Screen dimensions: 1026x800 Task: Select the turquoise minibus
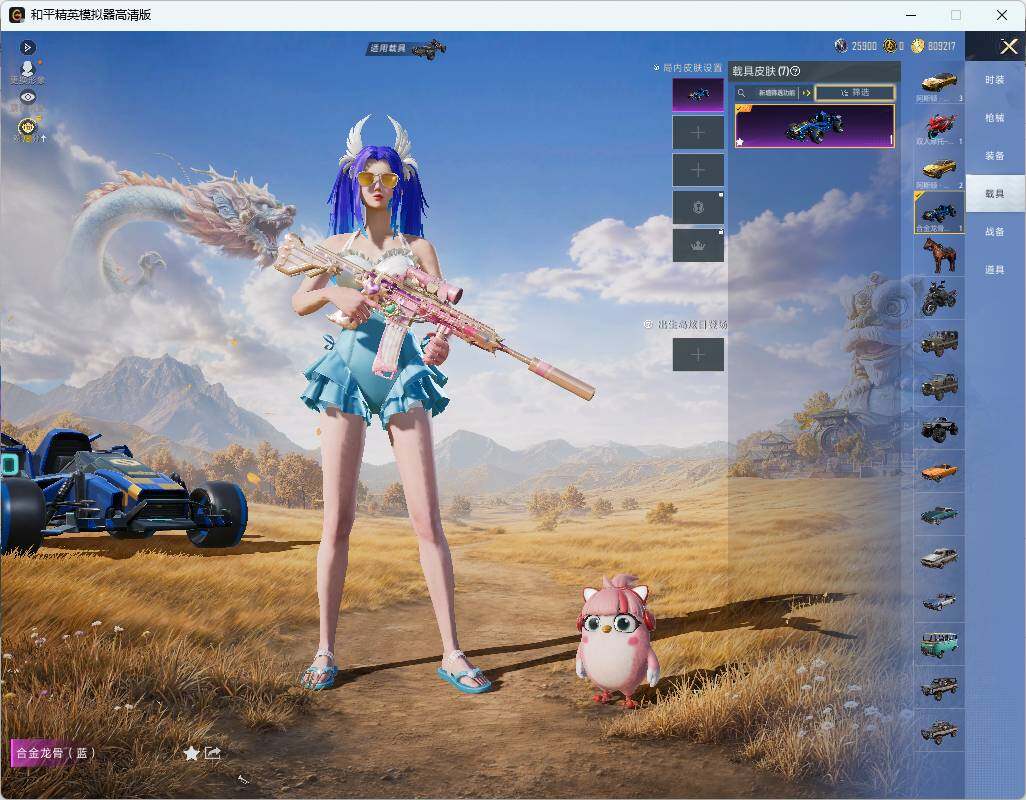(939, 644)
